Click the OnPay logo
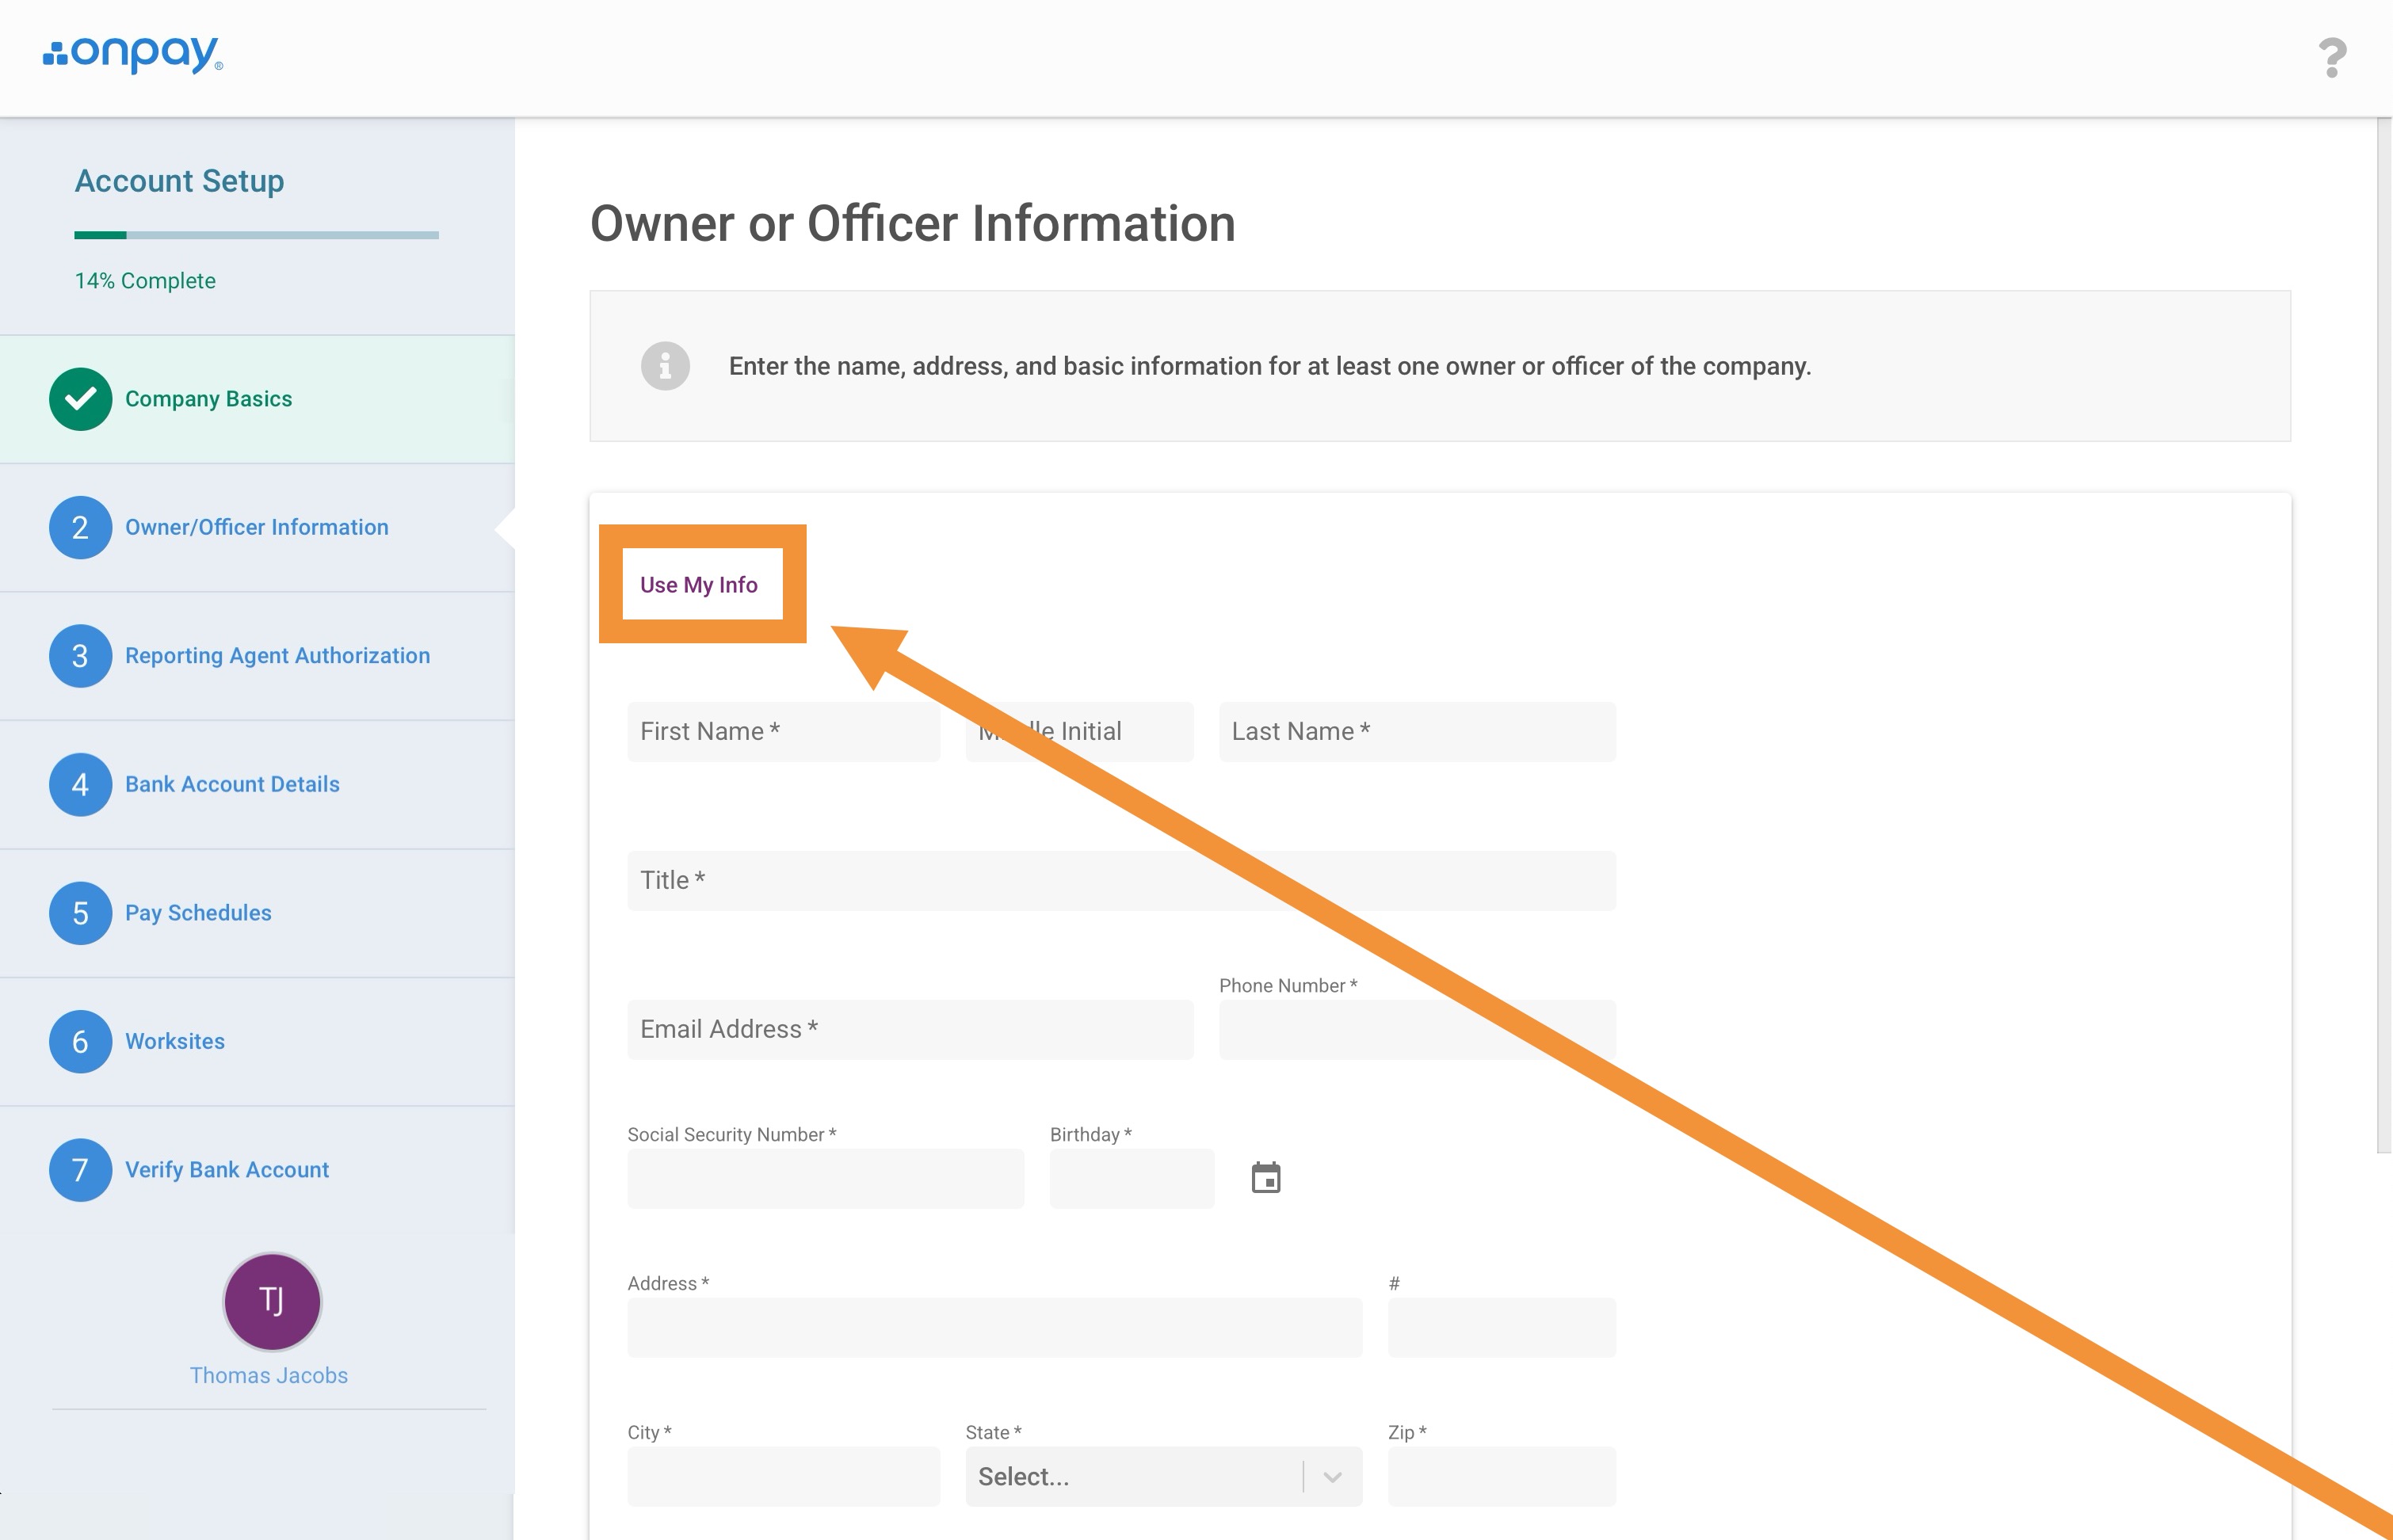 click(133, 55)
